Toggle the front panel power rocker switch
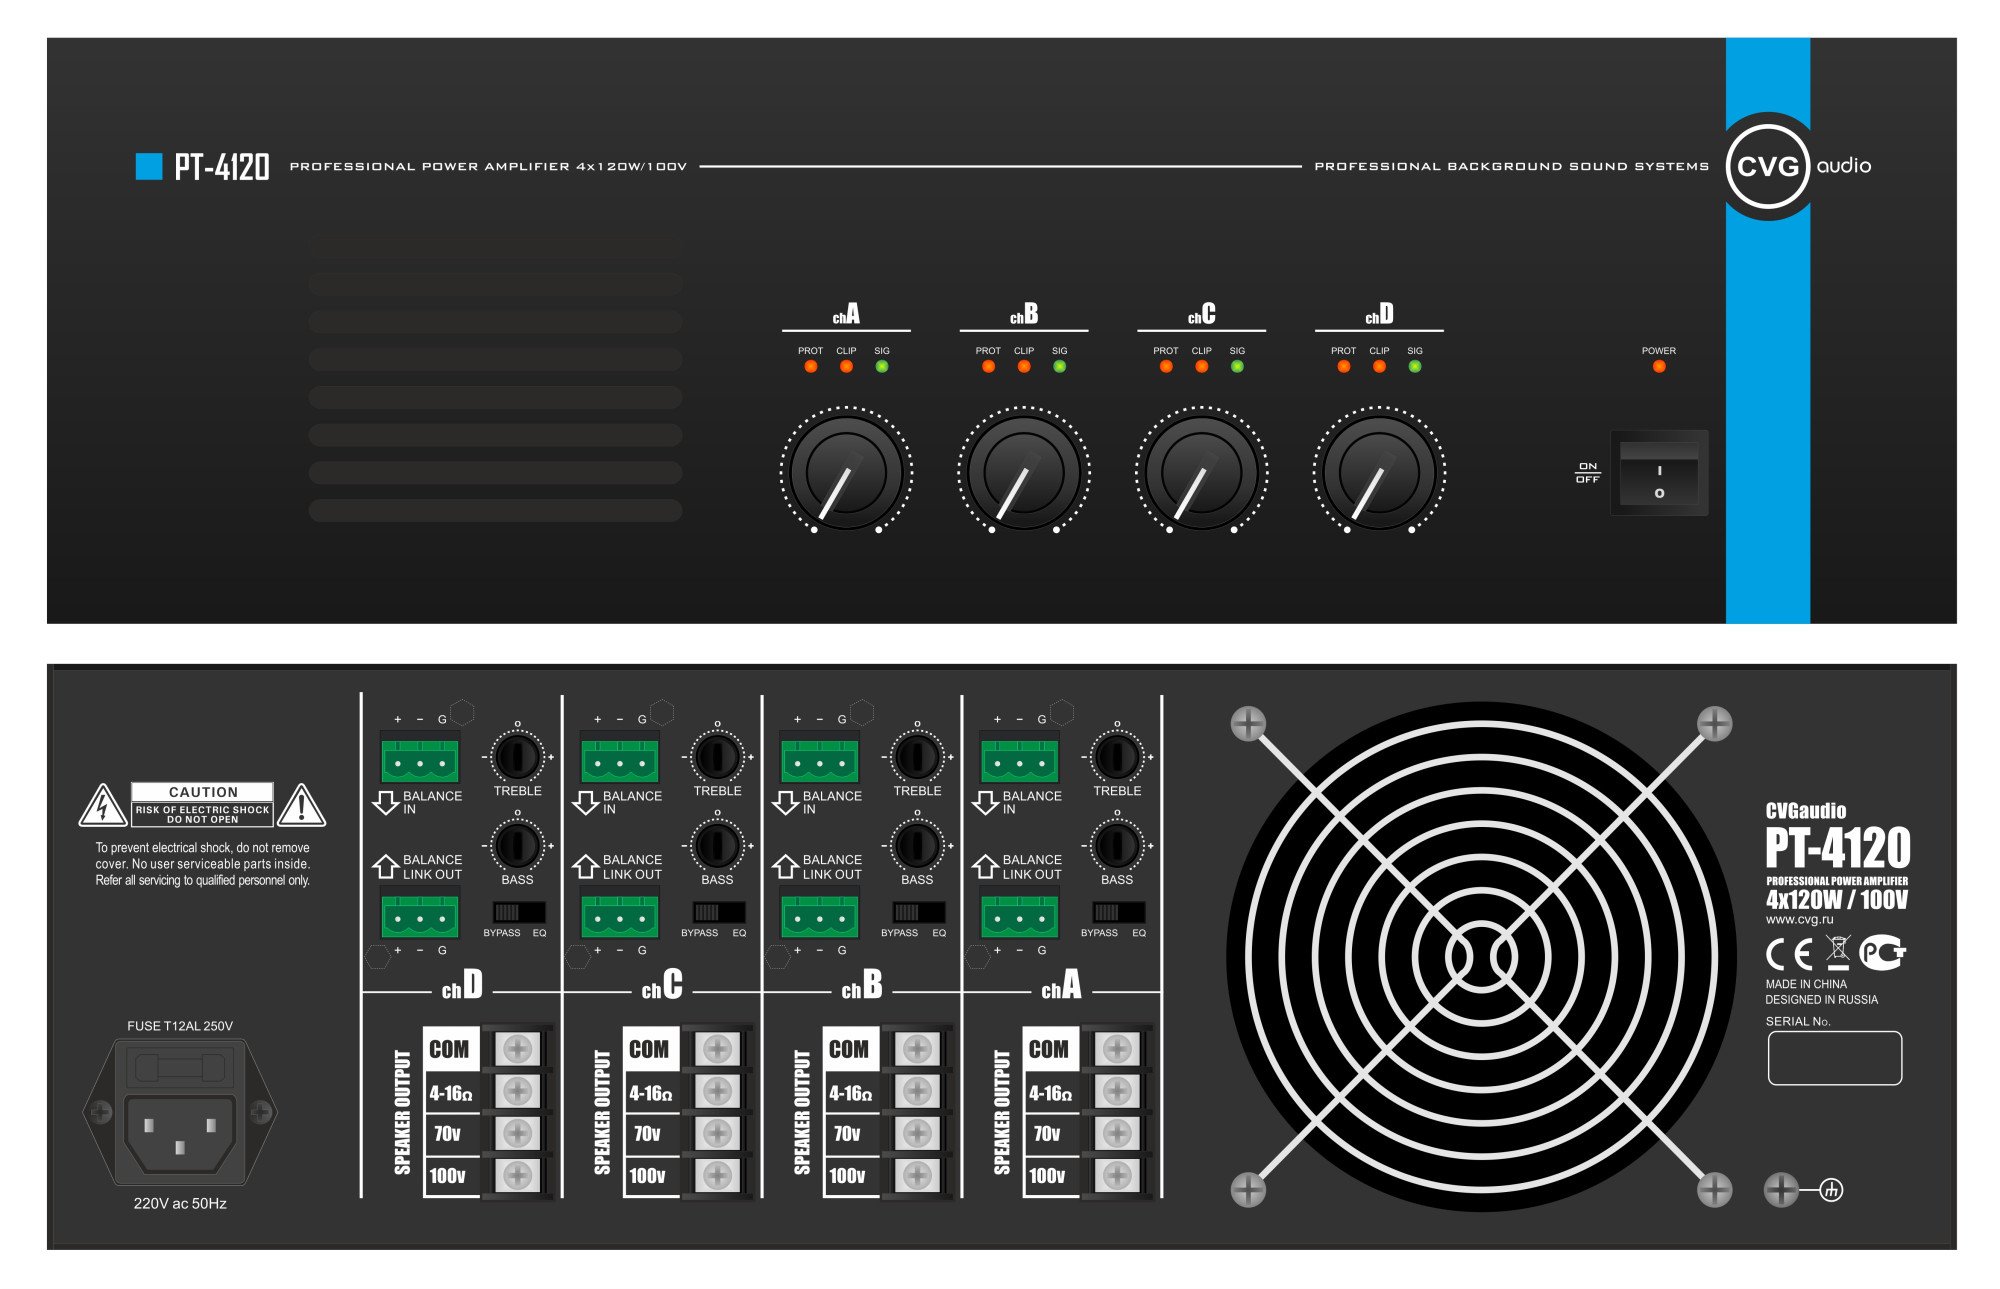 [1659, 473]
